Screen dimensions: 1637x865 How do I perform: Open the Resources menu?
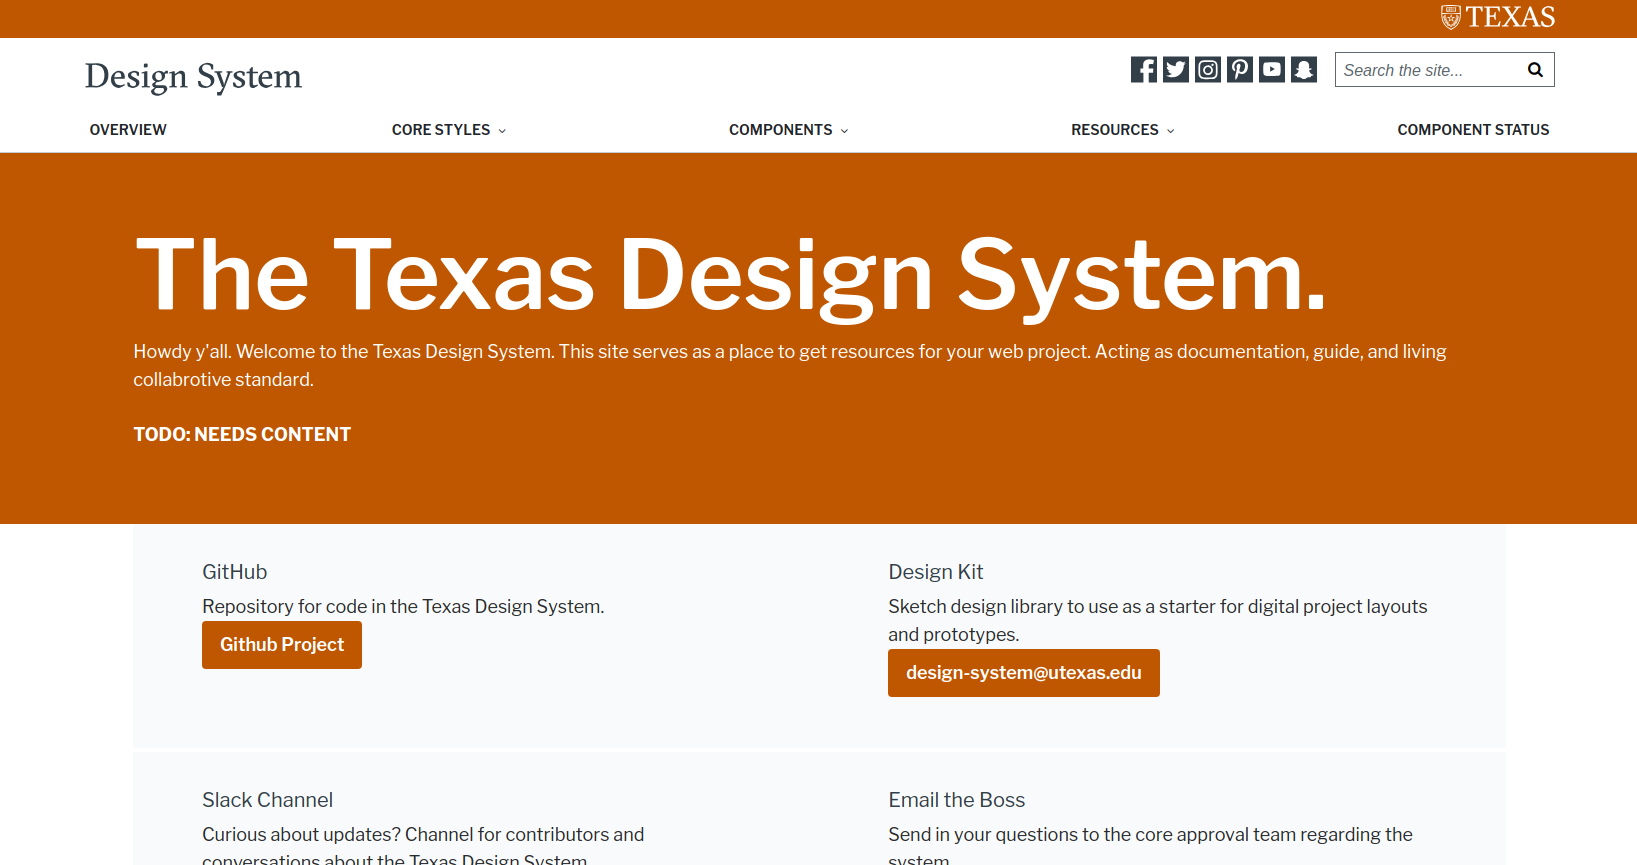coord(1114,130)
